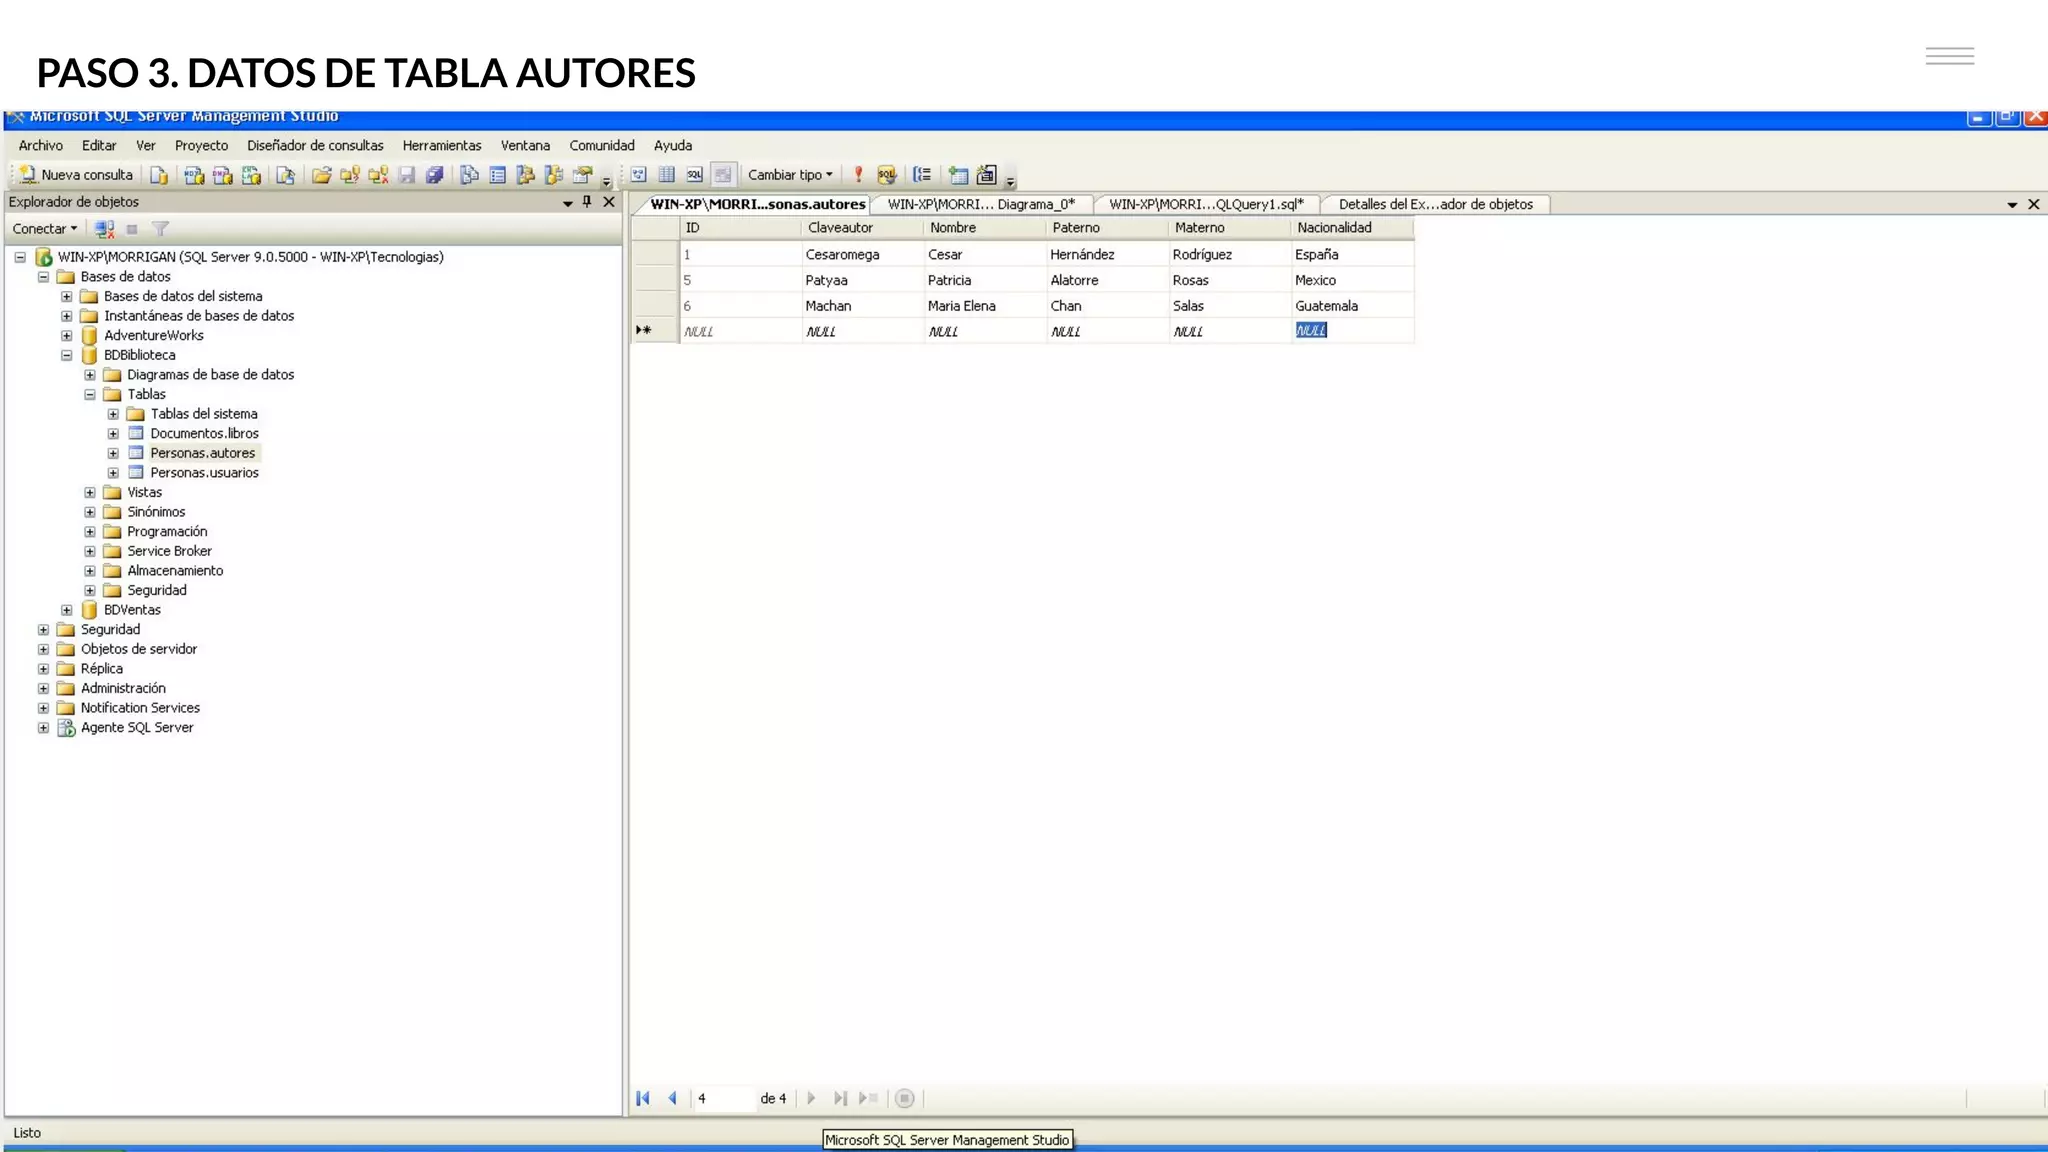Click the Save All icon
The image size is (2048, 1152).
pyautogui.click(x=435, y=175)
